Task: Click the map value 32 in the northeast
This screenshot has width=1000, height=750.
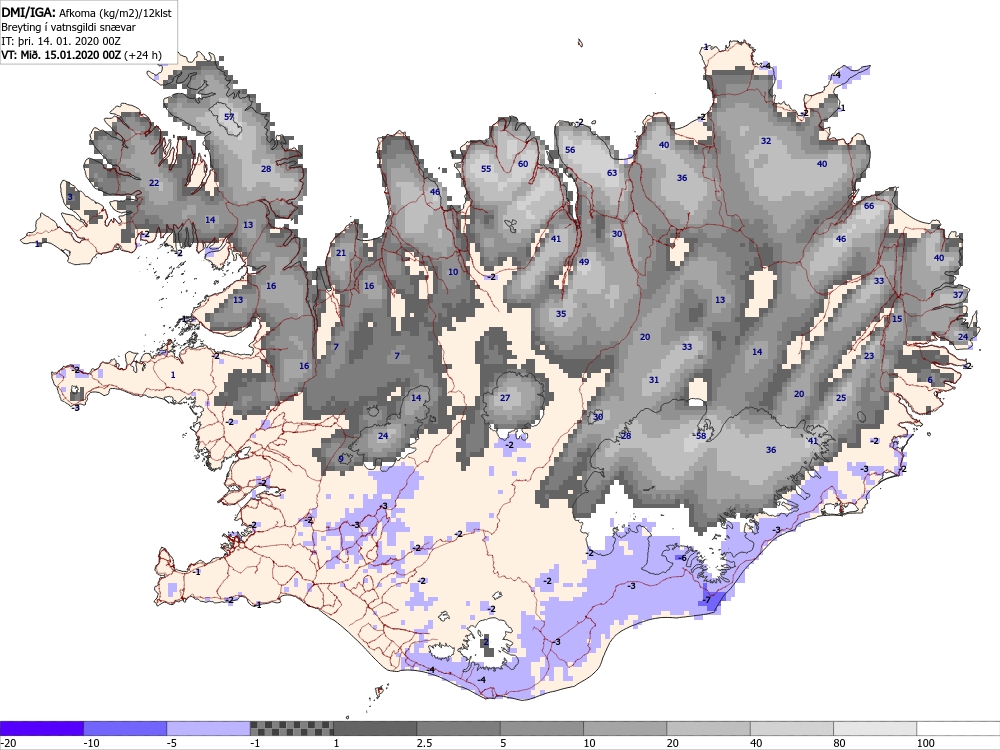Action: (766, 141)
